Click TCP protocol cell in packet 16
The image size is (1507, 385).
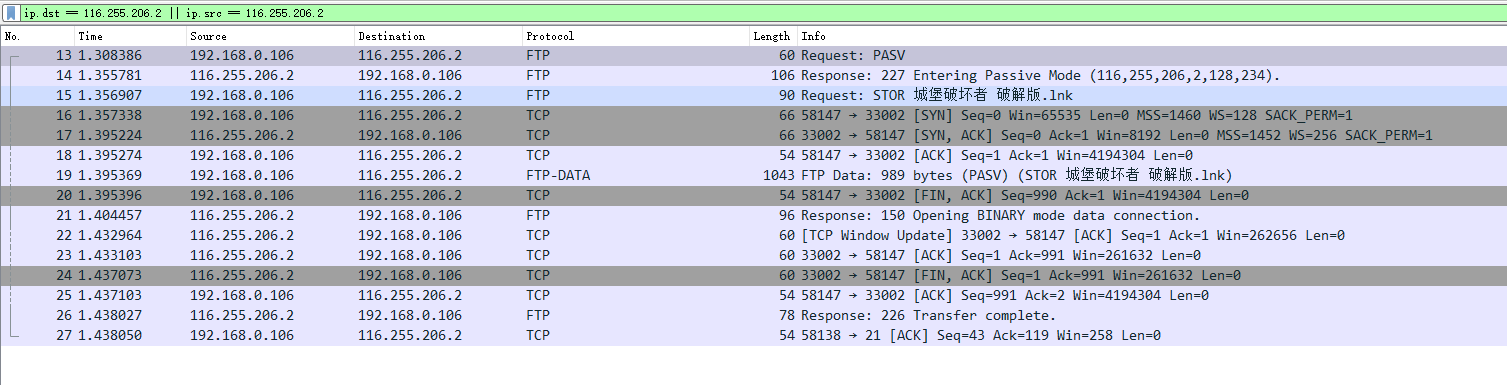click(538, 115)
